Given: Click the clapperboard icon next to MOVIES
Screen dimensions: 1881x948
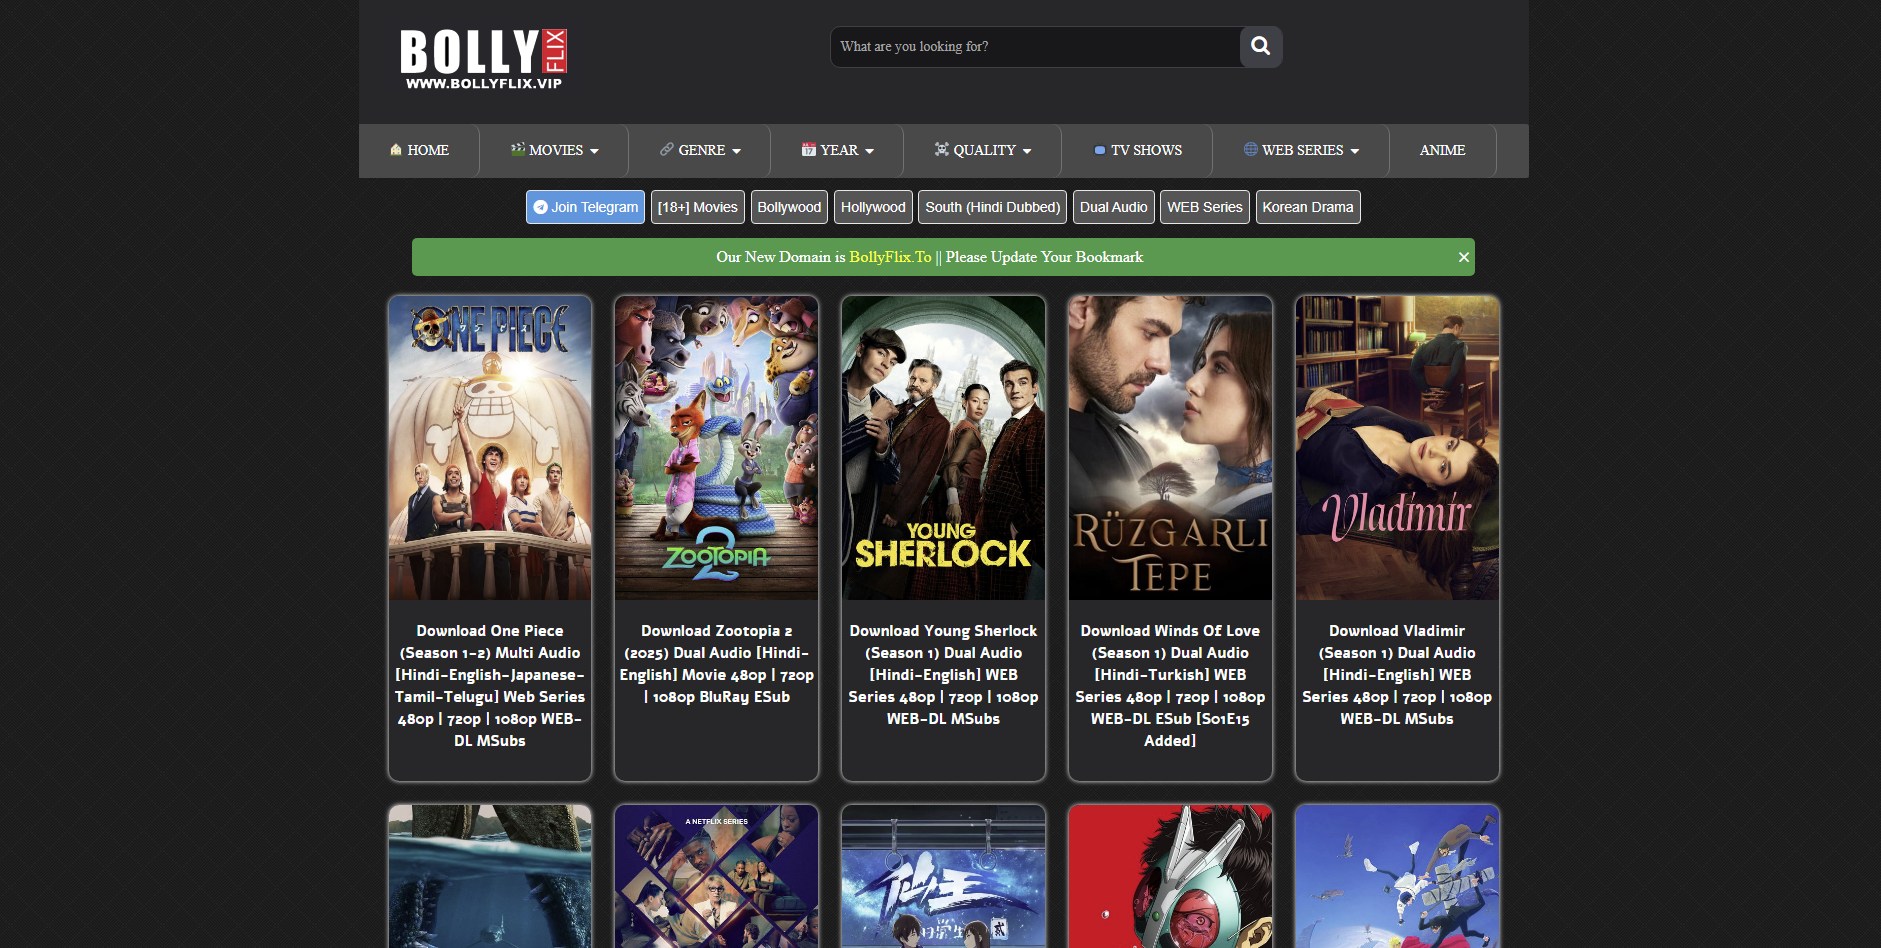Looking at the screenshot, I should coord(517,150).
